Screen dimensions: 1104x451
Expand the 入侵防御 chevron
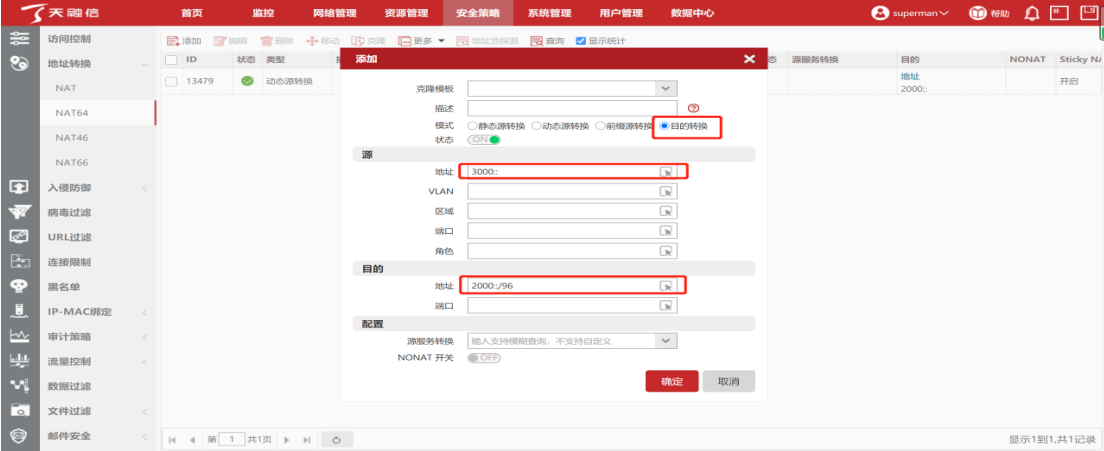click(x=144, y=188)
